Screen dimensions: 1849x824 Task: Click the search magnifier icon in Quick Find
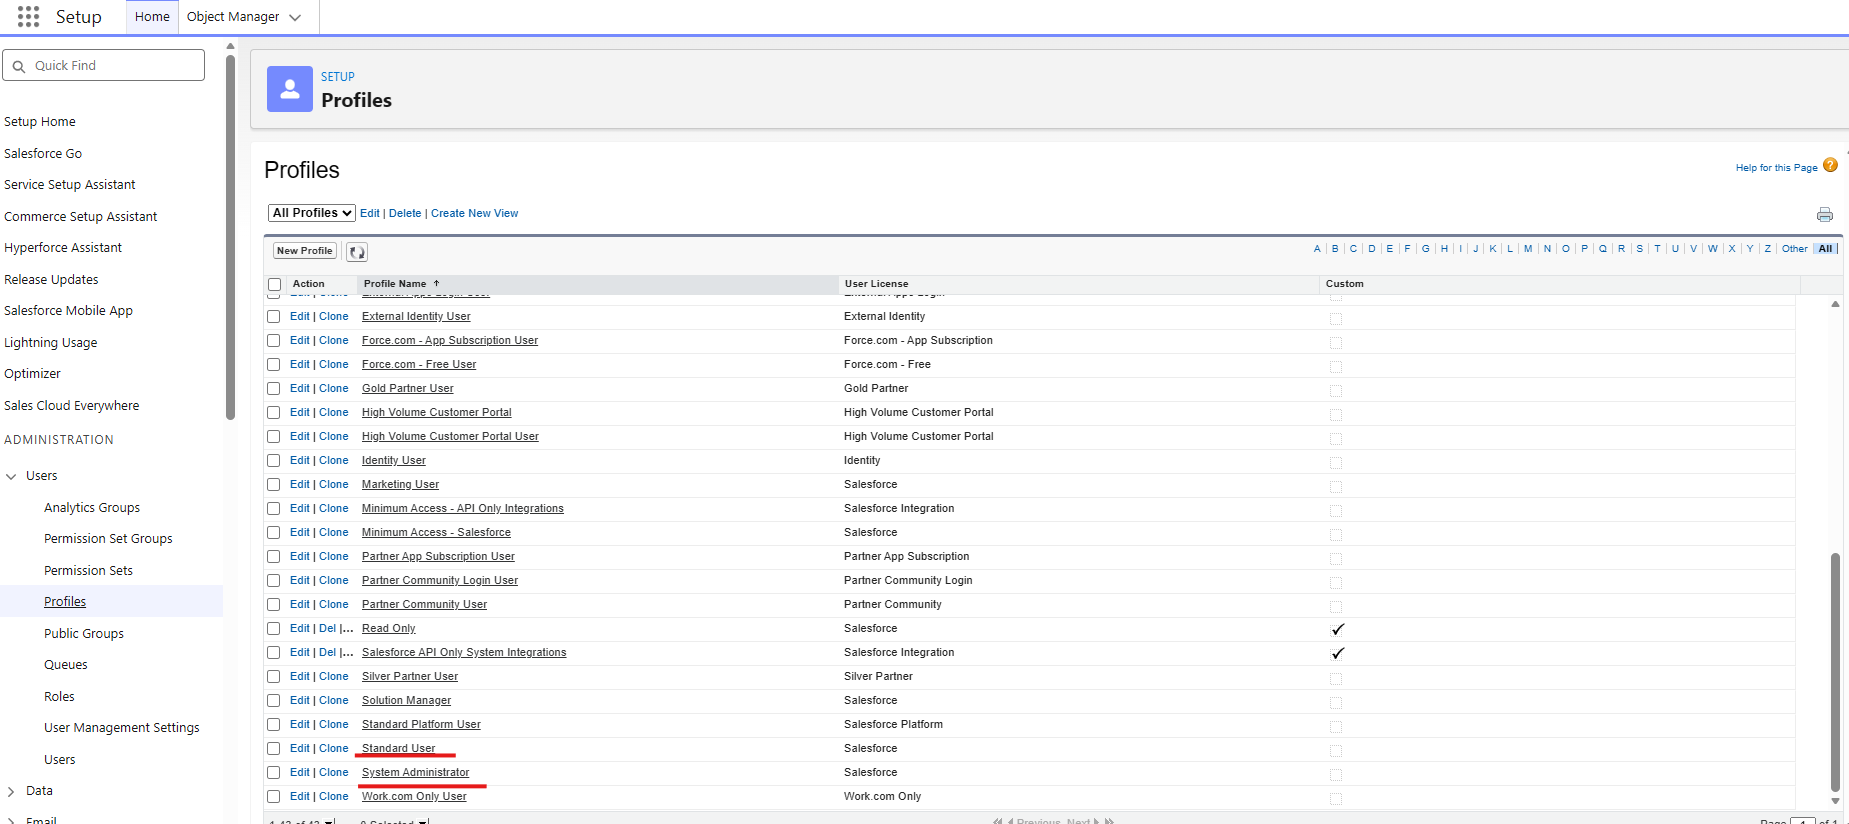pos(19,66)
